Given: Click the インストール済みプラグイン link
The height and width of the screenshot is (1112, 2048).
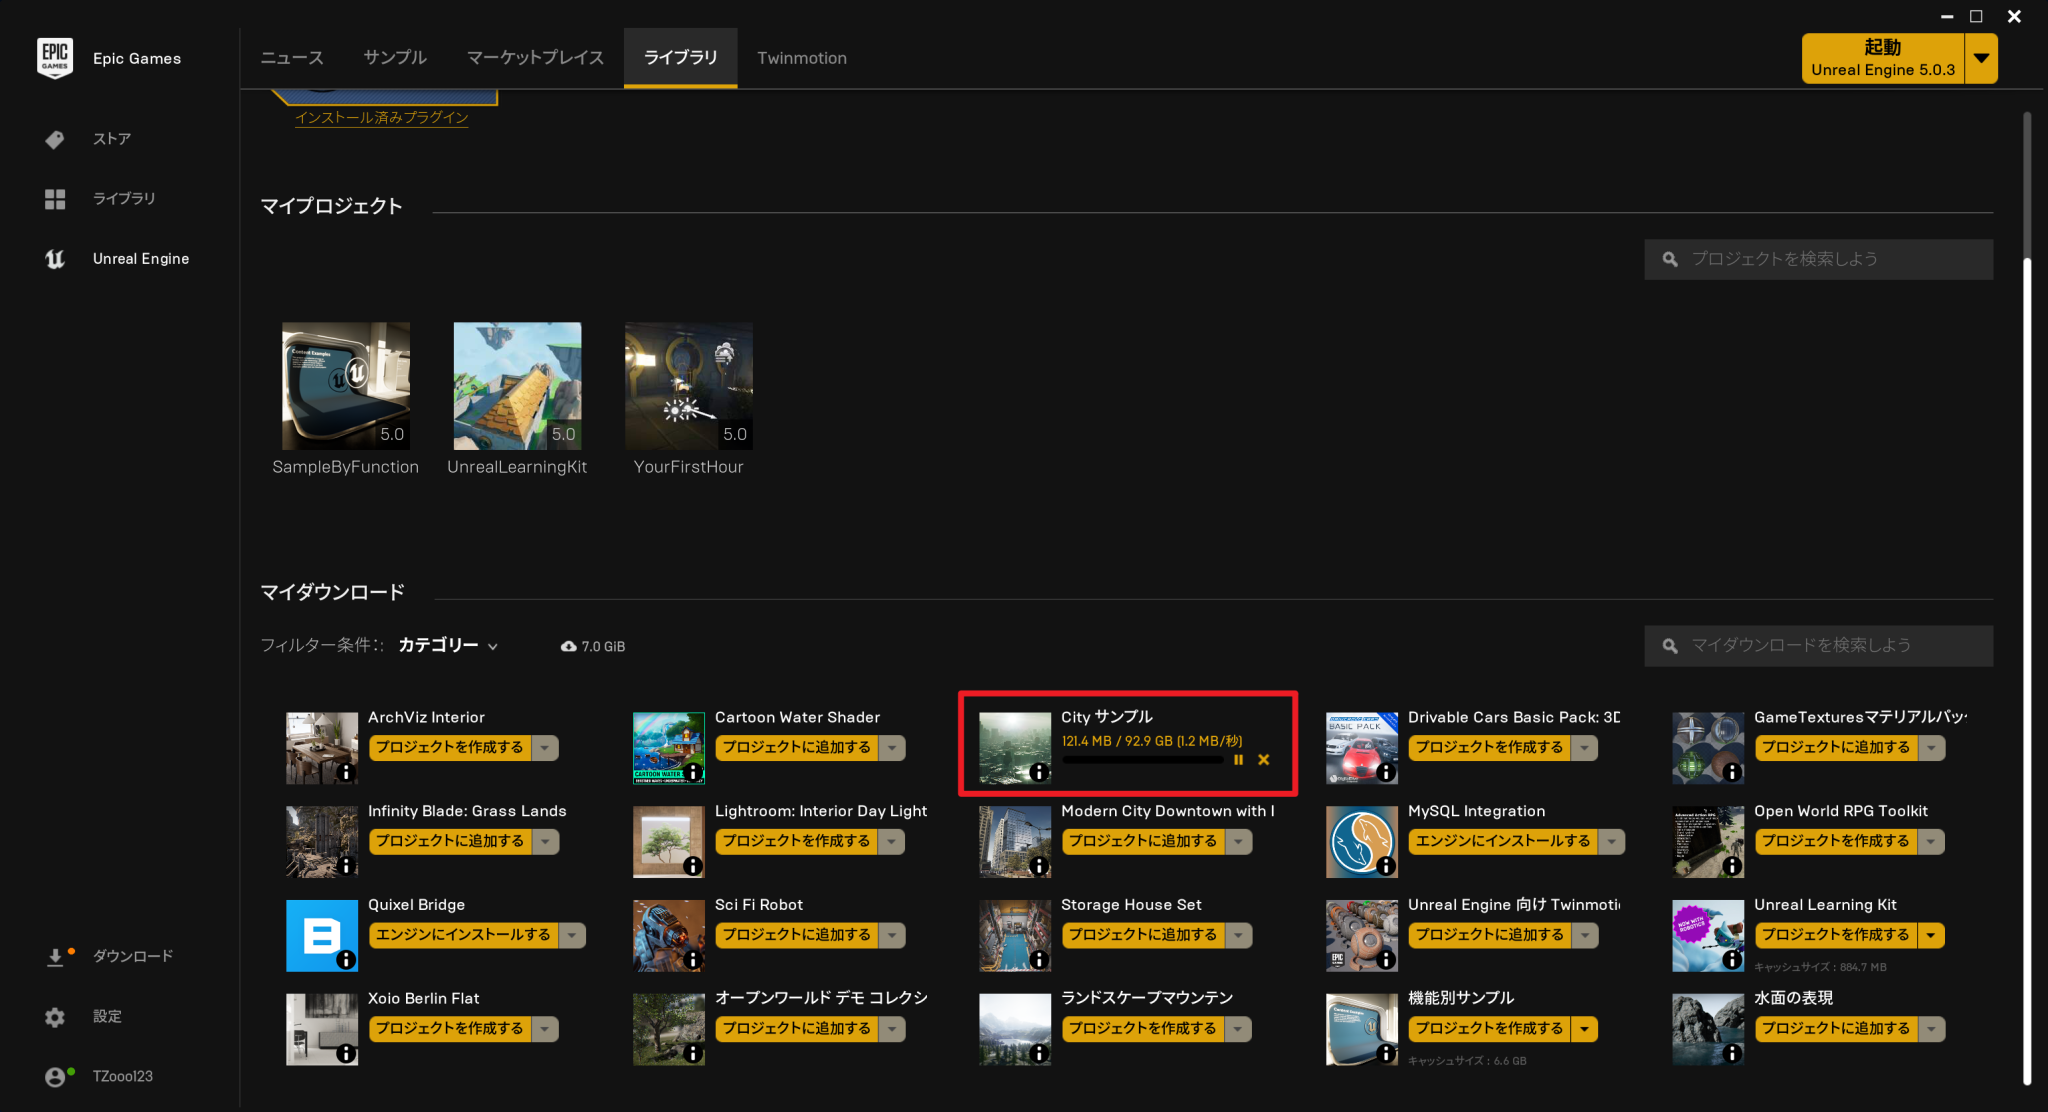Looking at the screenshot, I should pyautogui.click(x=381, y=118).
